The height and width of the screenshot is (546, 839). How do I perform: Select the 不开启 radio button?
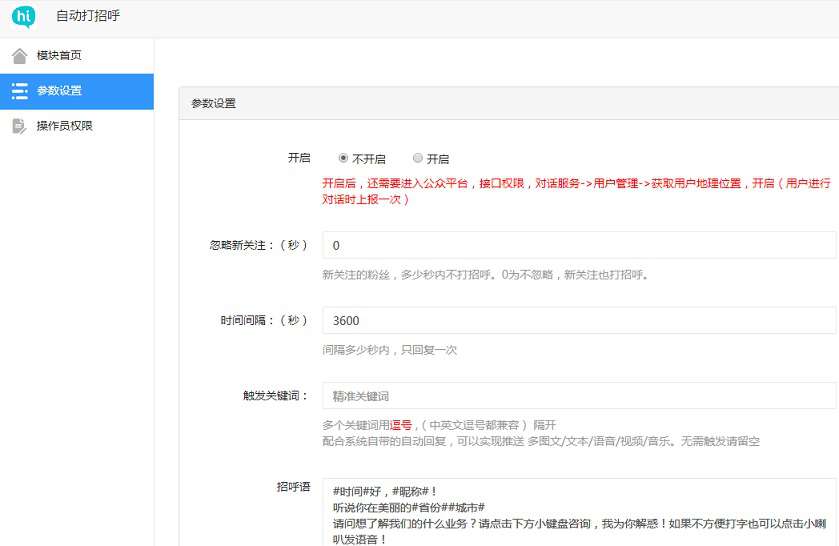(344, 158)
